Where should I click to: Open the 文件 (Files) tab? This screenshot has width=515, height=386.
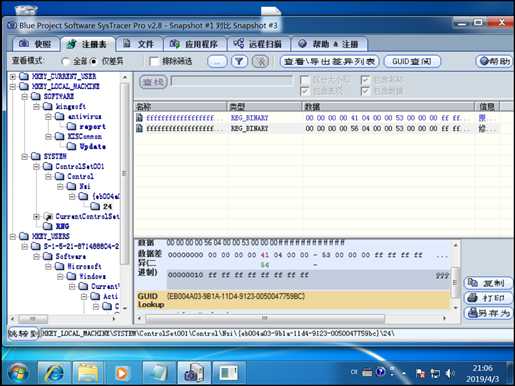139,44
